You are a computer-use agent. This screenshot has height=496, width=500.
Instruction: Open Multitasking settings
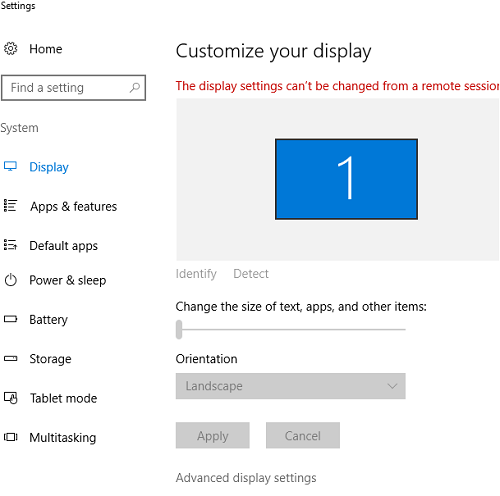tap(63, 438)
